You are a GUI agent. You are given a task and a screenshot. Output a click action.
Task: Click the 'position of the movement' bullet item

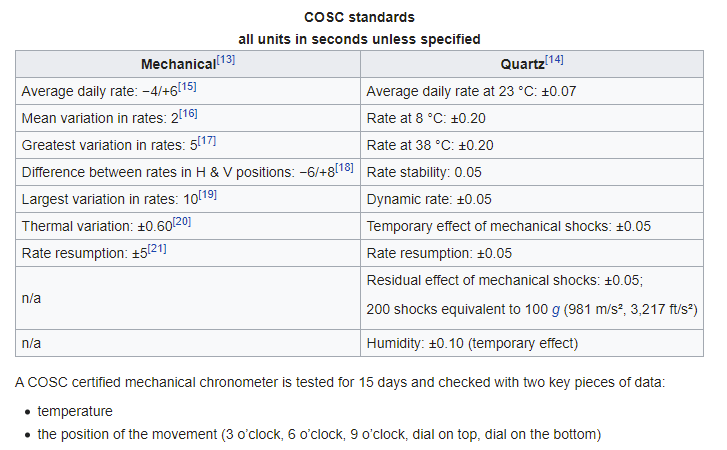(x=318, y=434)
